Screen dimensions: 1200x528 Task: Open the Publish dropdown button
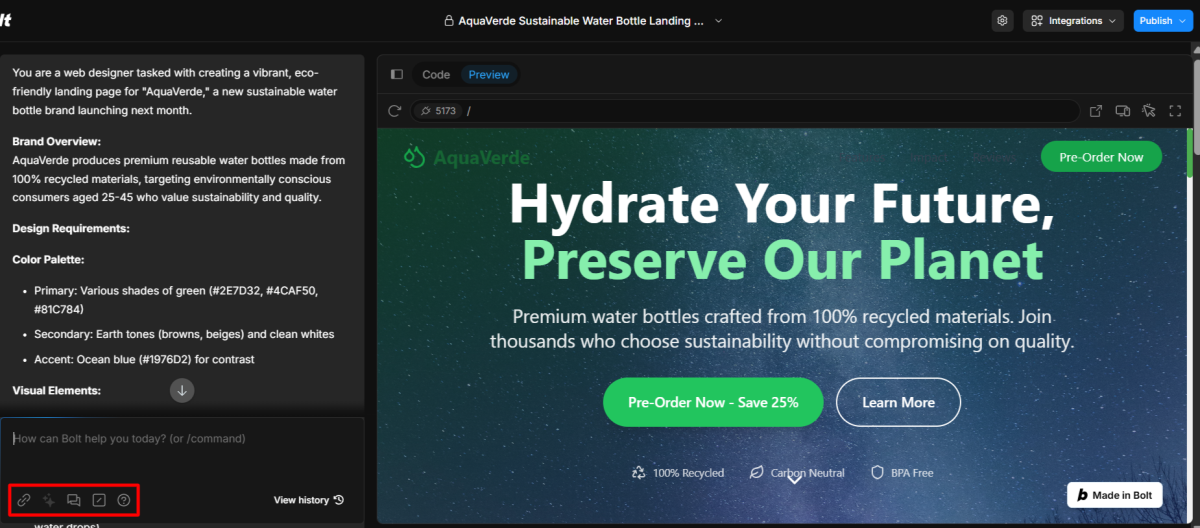[1163, 20]
